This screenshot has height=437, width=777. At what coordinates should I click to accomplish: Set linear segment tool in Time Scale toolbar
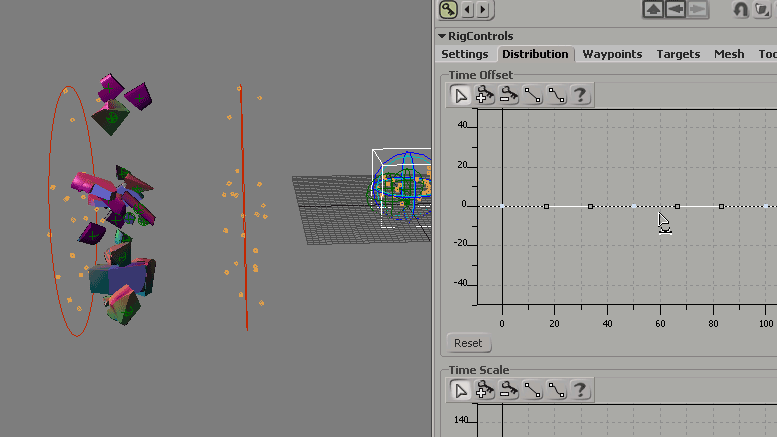coord(532,390)
